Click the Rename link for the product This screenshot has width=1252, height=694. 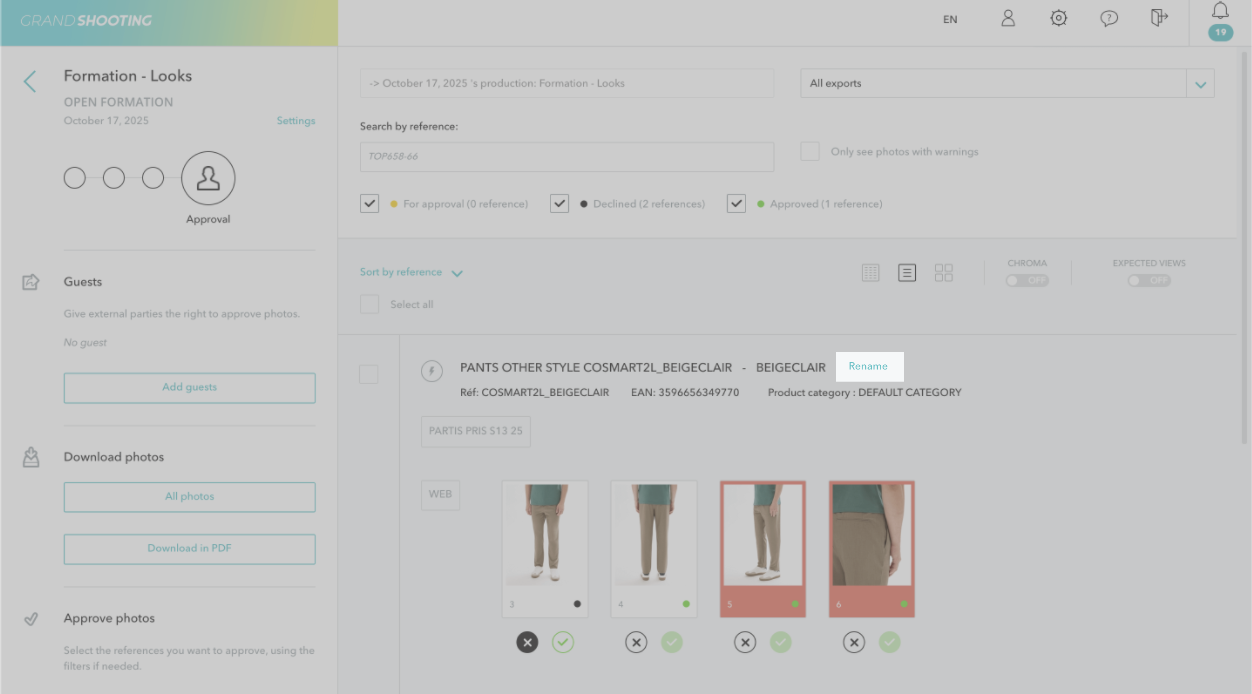click(x=868, y=366)
